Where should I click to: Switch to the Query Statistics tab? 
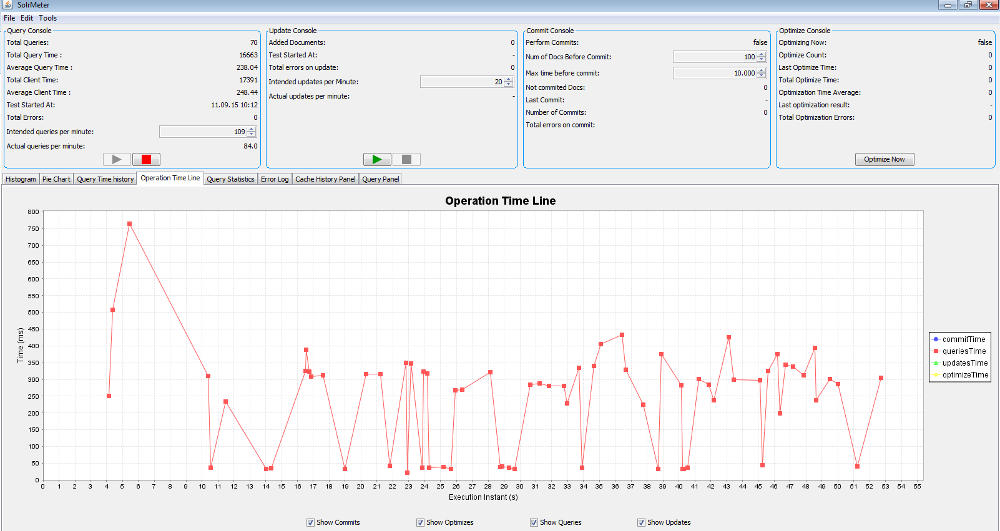tap(230, 179)
